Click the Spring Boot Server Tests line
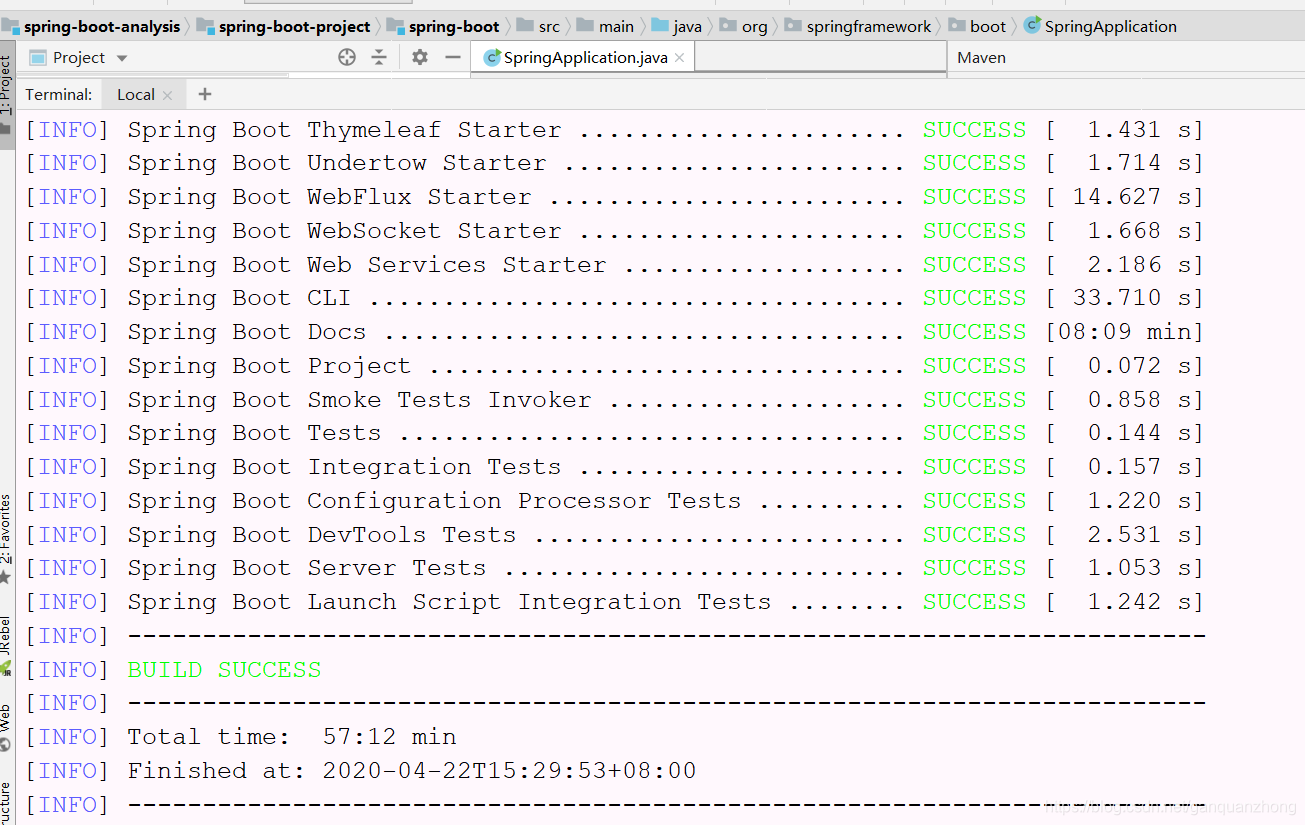 point(614,568)
